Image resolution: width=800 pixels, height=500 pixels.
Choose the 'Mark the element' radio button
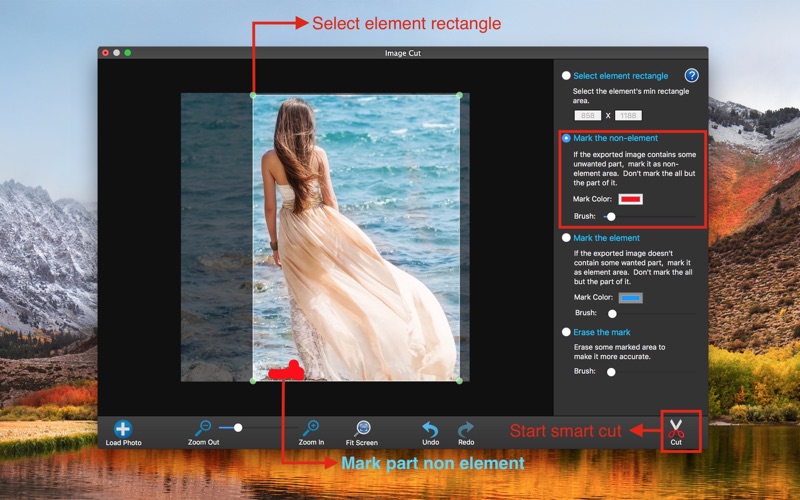[x=566, y=238]
